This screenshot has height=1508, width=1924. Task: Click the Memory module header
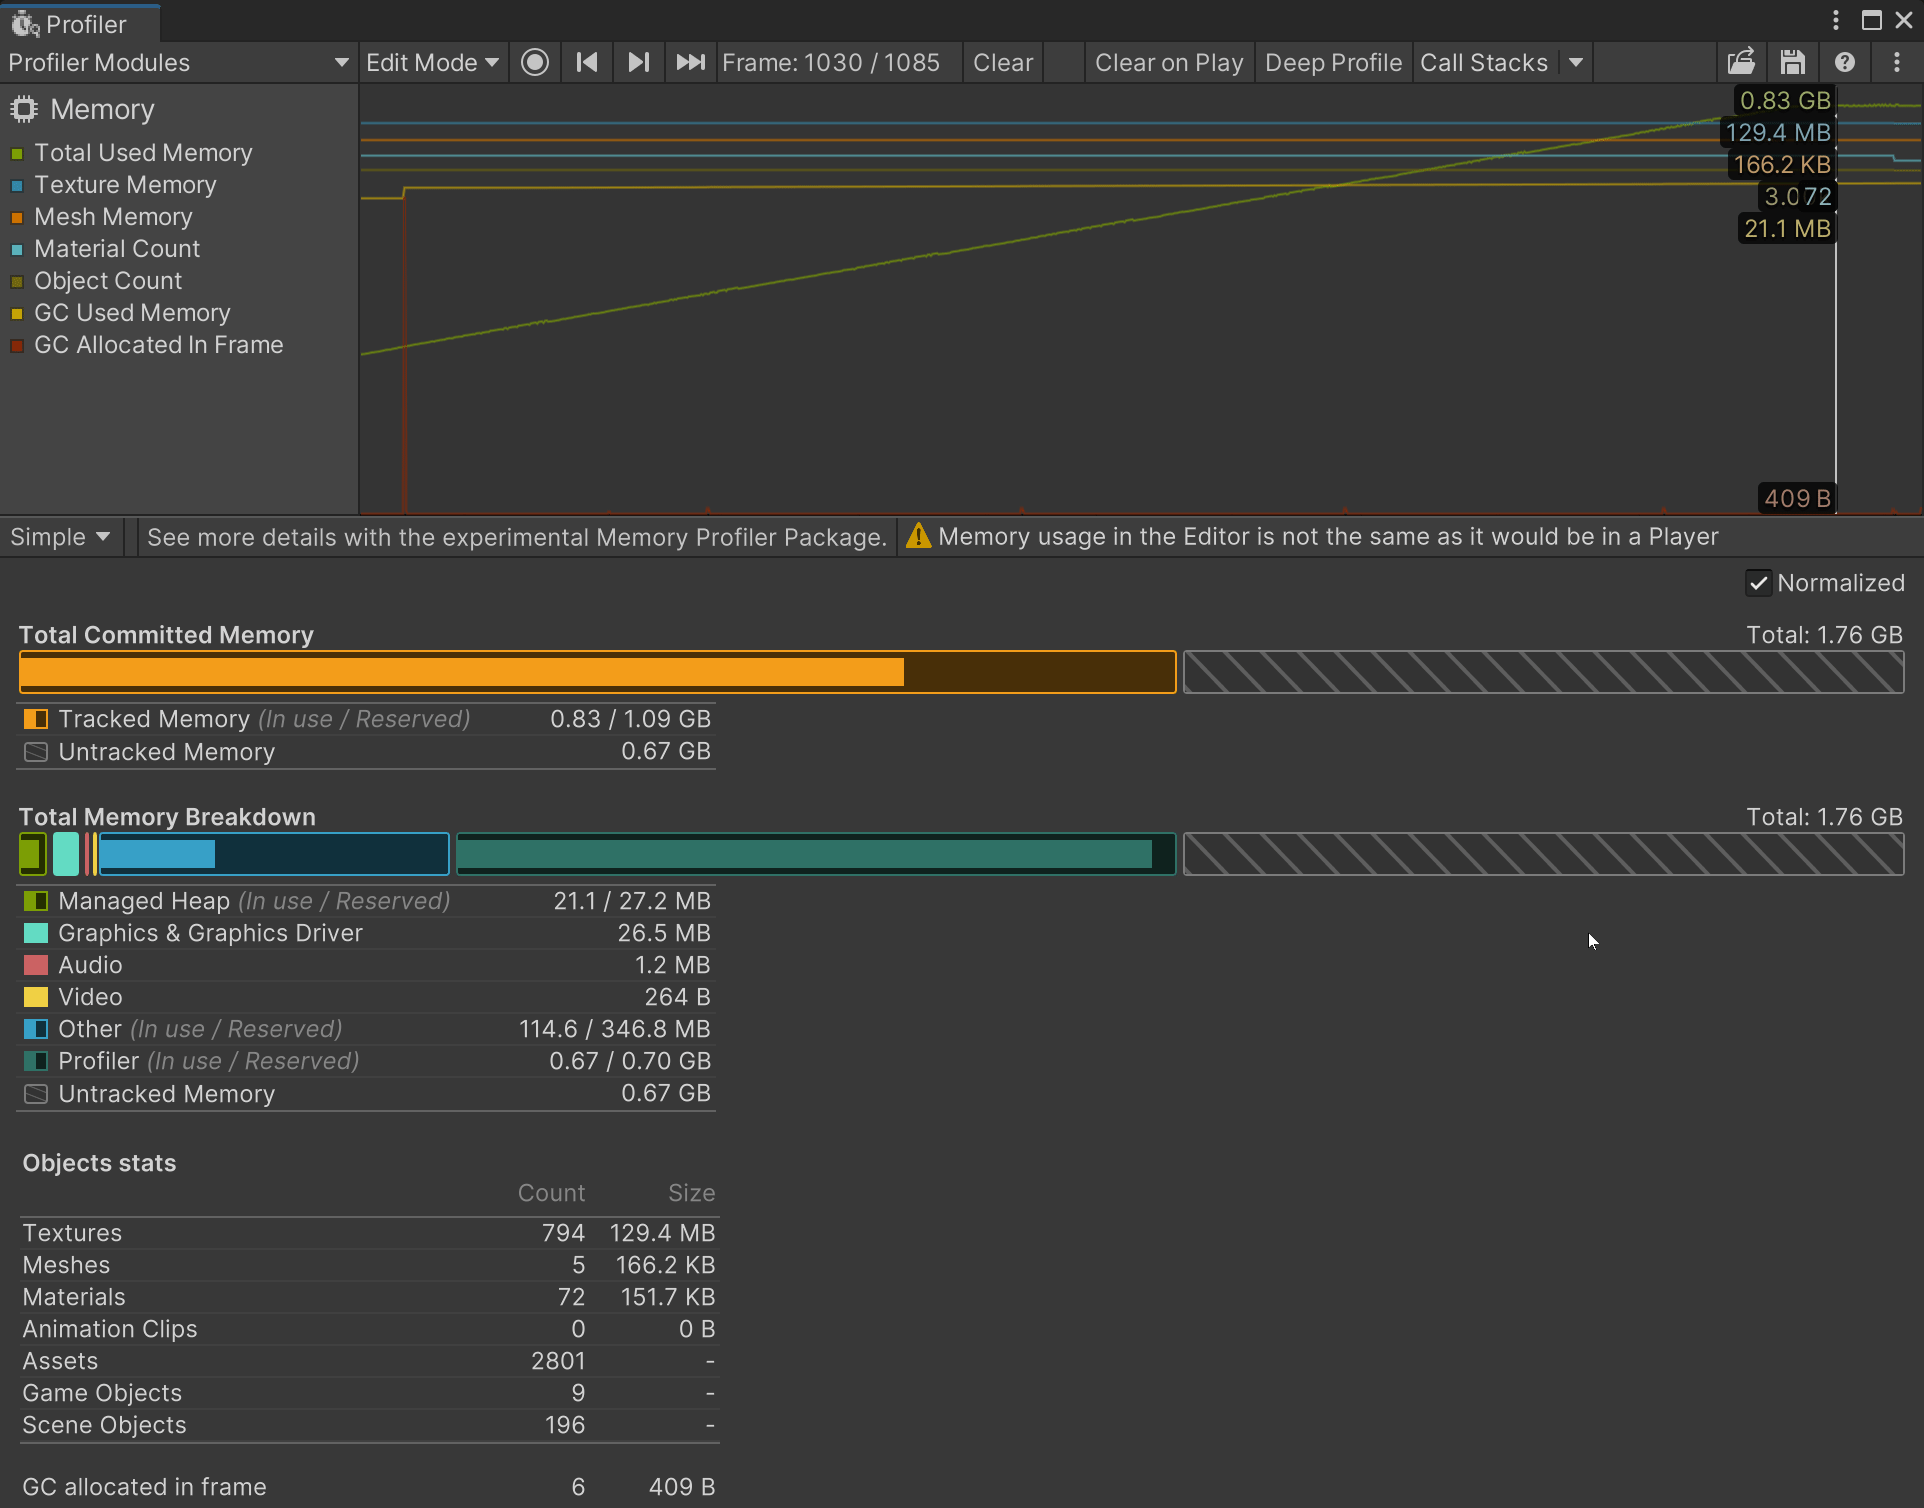[x=102, y=110]
